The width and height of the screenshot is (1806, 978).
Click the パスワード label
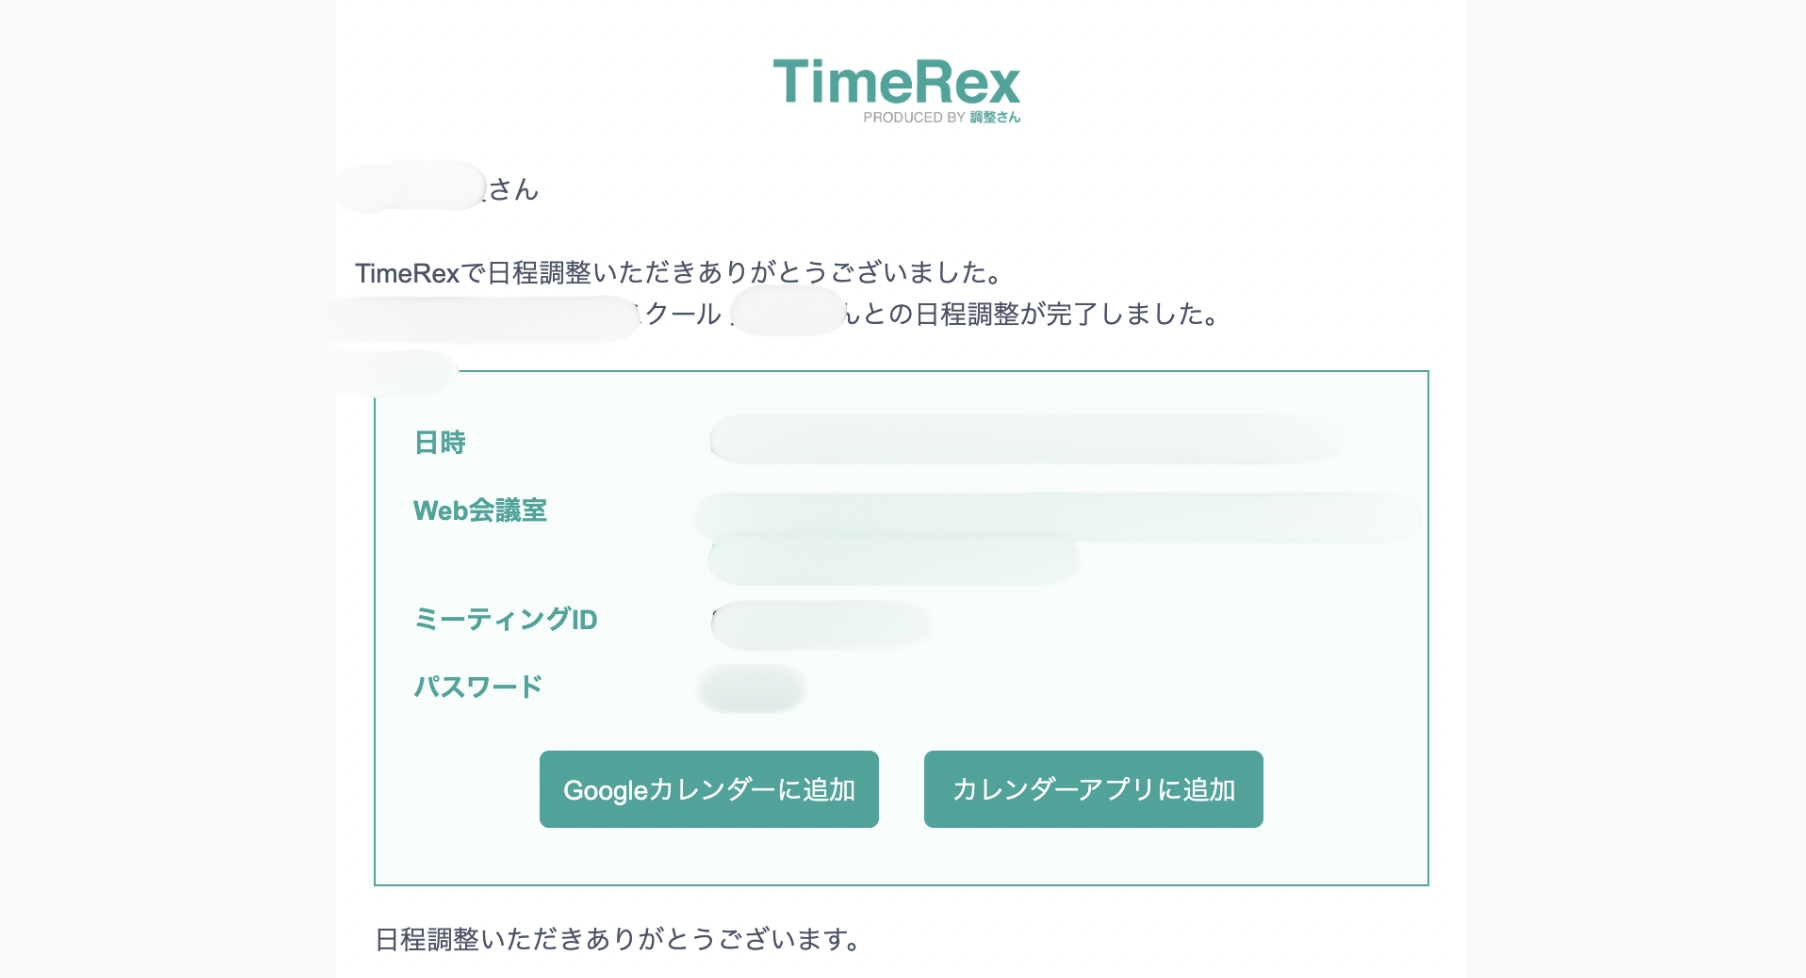(x=478, y=687)
